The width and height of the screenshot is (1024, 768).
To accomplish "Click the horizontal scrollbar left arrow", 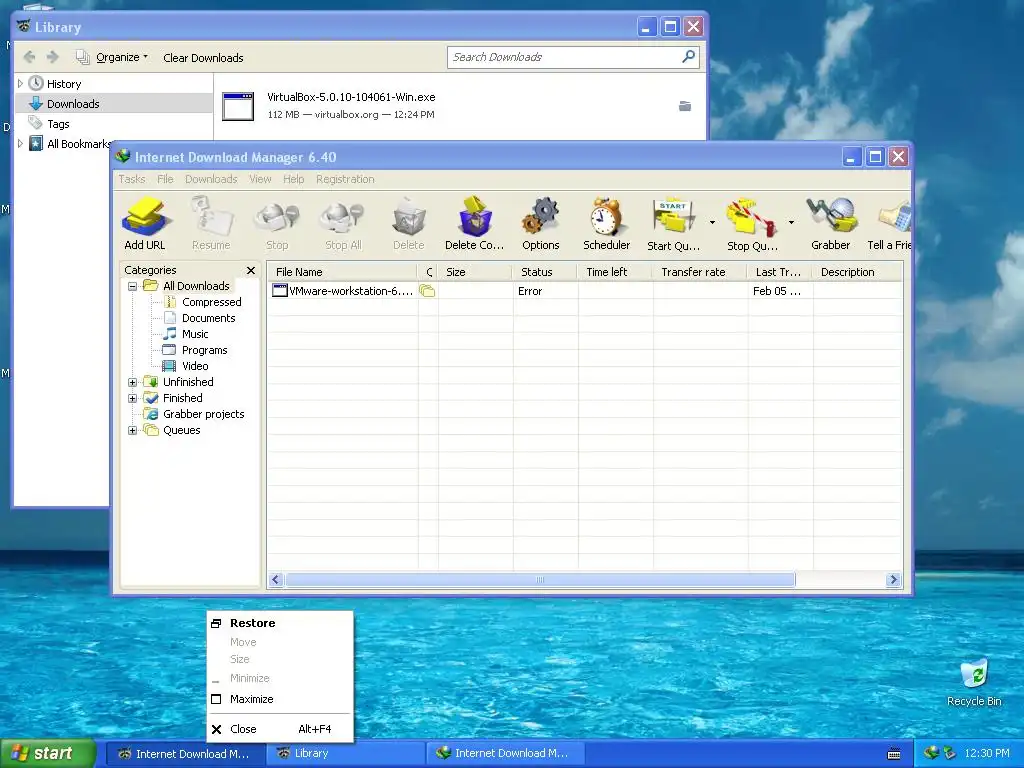I will pos(276,580).
